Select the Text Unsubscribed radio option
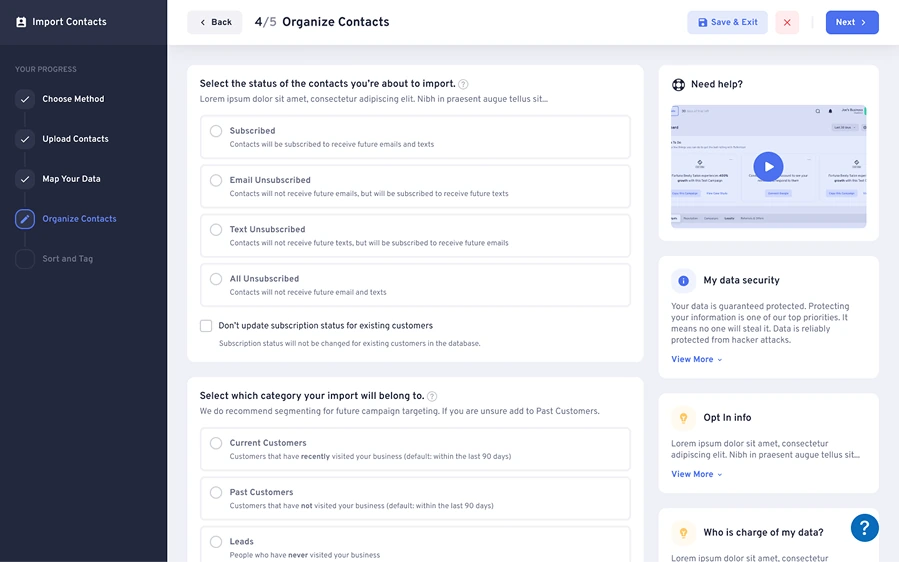This screenshot has height=562, width=899. click(216, 229)
